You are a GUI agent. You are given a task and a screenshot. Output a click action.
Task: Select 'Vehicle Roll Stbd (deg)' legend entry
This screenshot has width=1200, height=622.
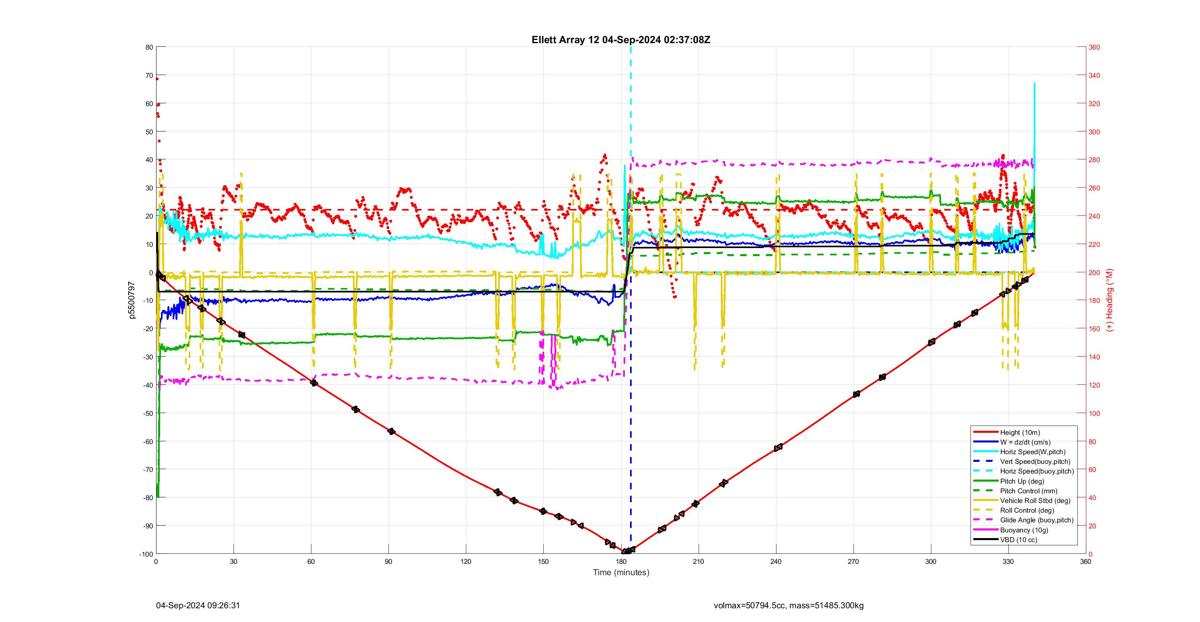(x=1035, y=500)
